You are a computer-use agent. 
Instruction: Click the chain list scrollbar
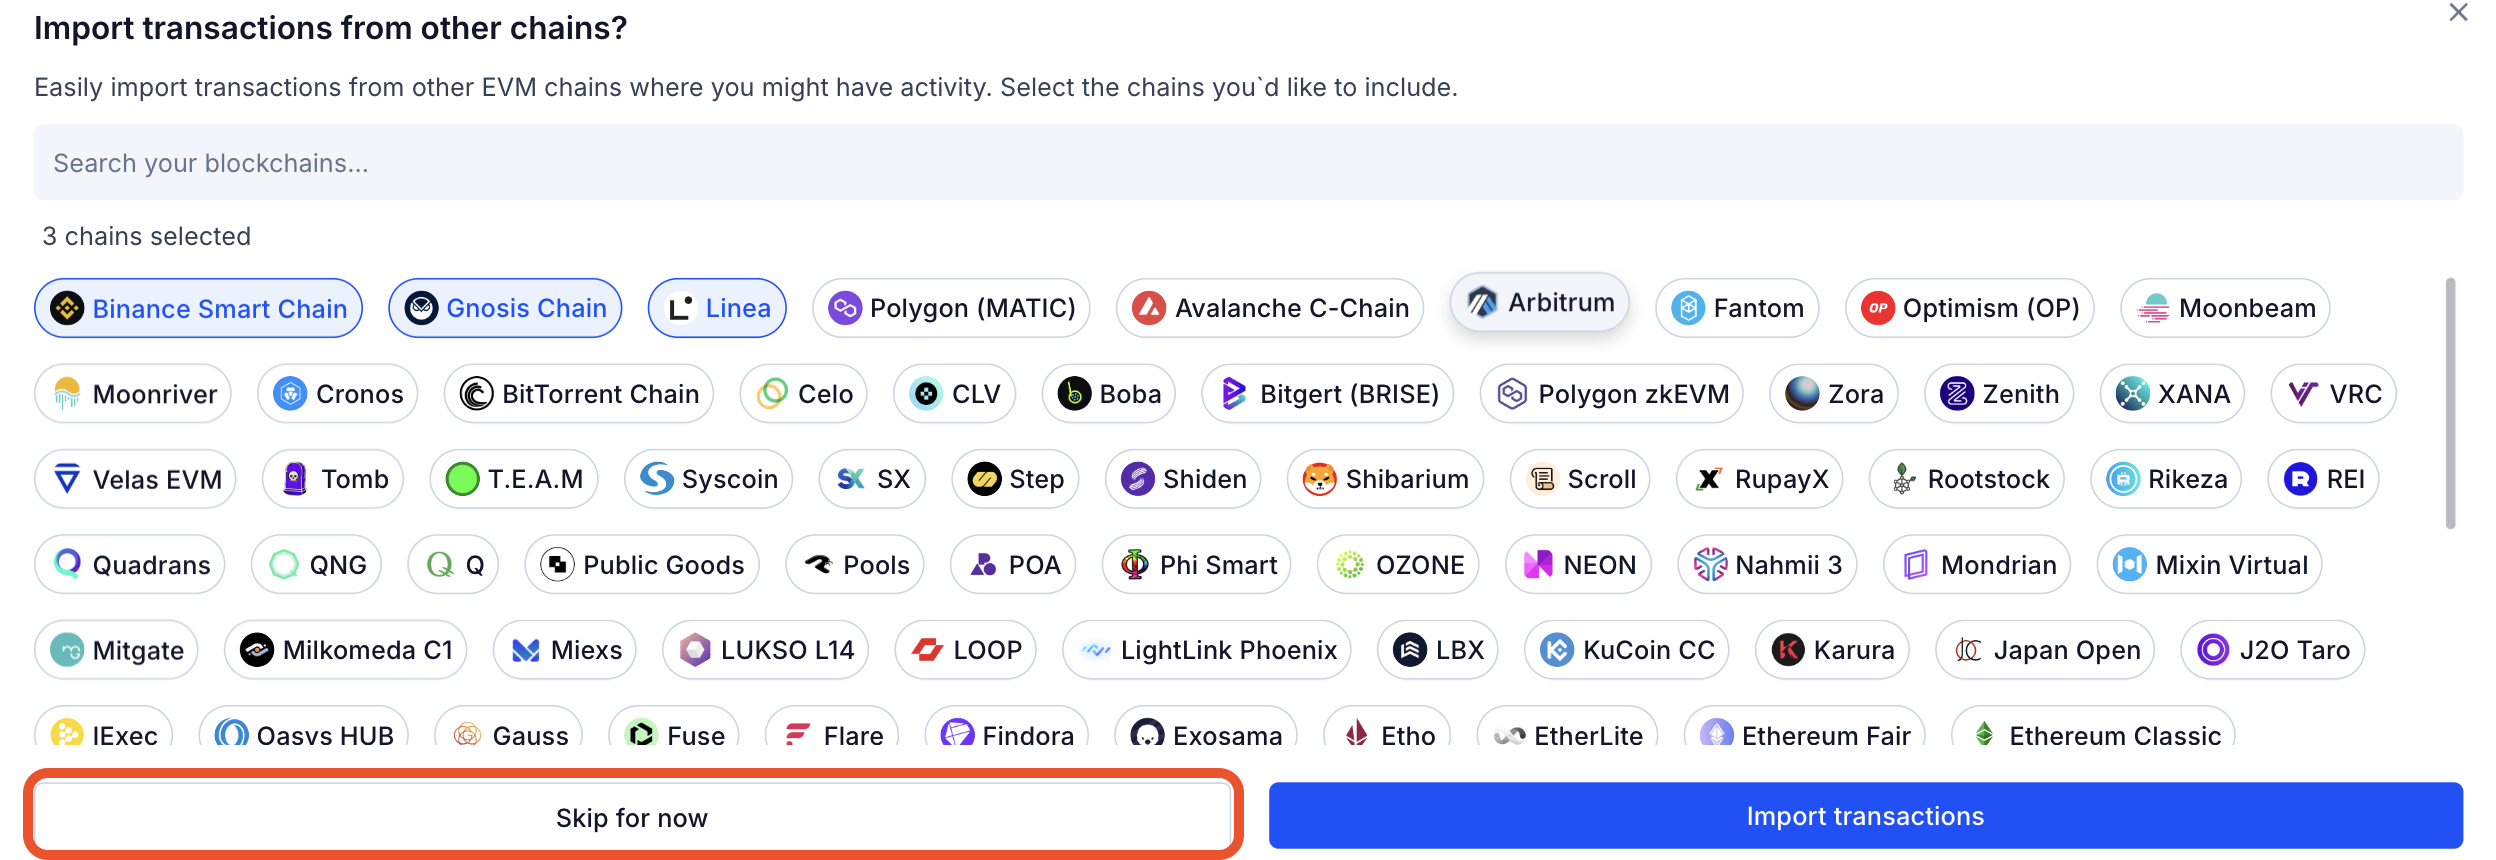[2450, 403]
